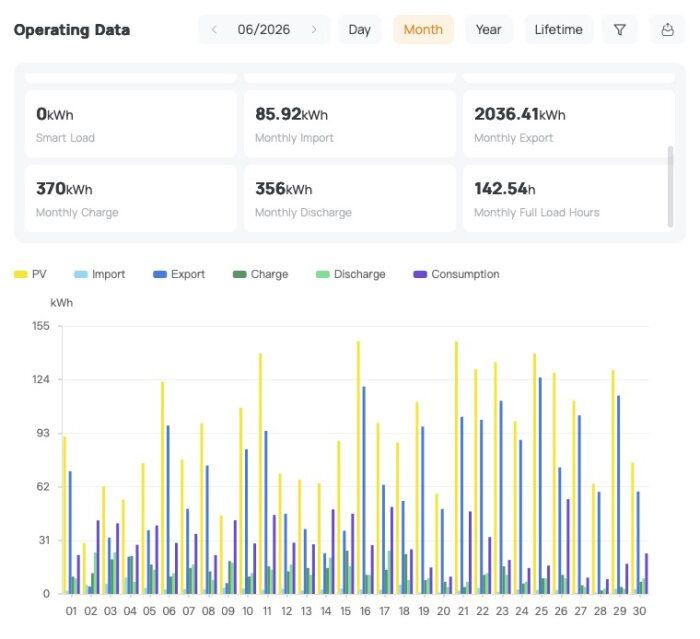The width and height of the screenshot is (700, 639).
Task: Open the Lifetime view tab
Action: [x=558, y=30]
